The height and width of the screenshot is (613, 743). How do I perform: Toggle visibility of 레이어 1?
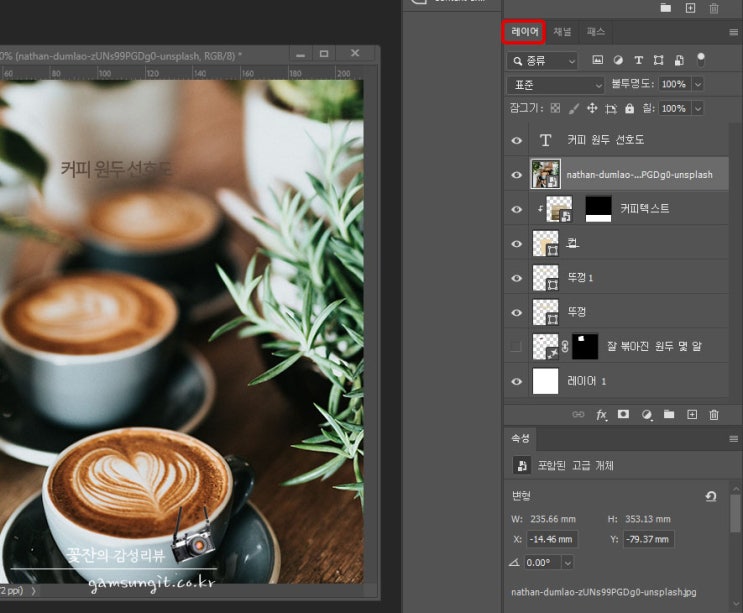516,381
